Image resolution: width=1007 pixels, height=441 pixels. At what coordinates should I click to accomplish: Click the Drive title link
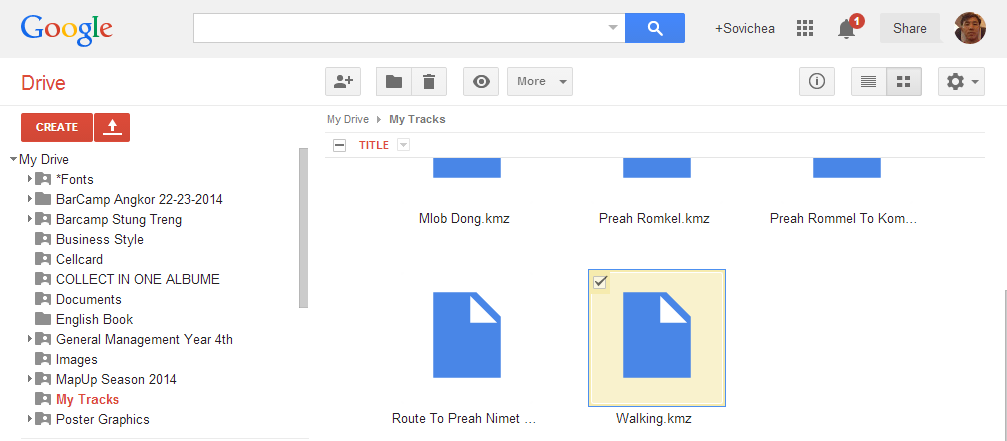pos(44,83)
